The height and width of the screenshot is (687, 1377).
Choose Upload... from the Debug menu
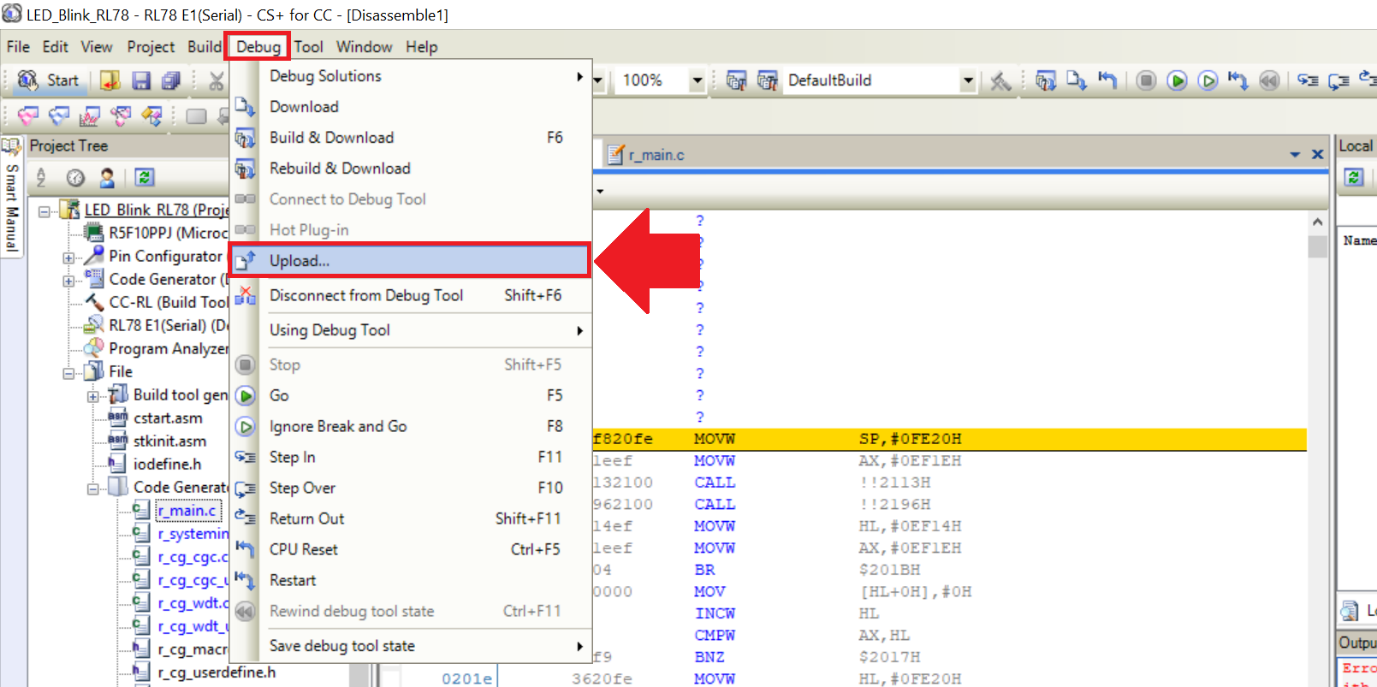pos(410,261)
